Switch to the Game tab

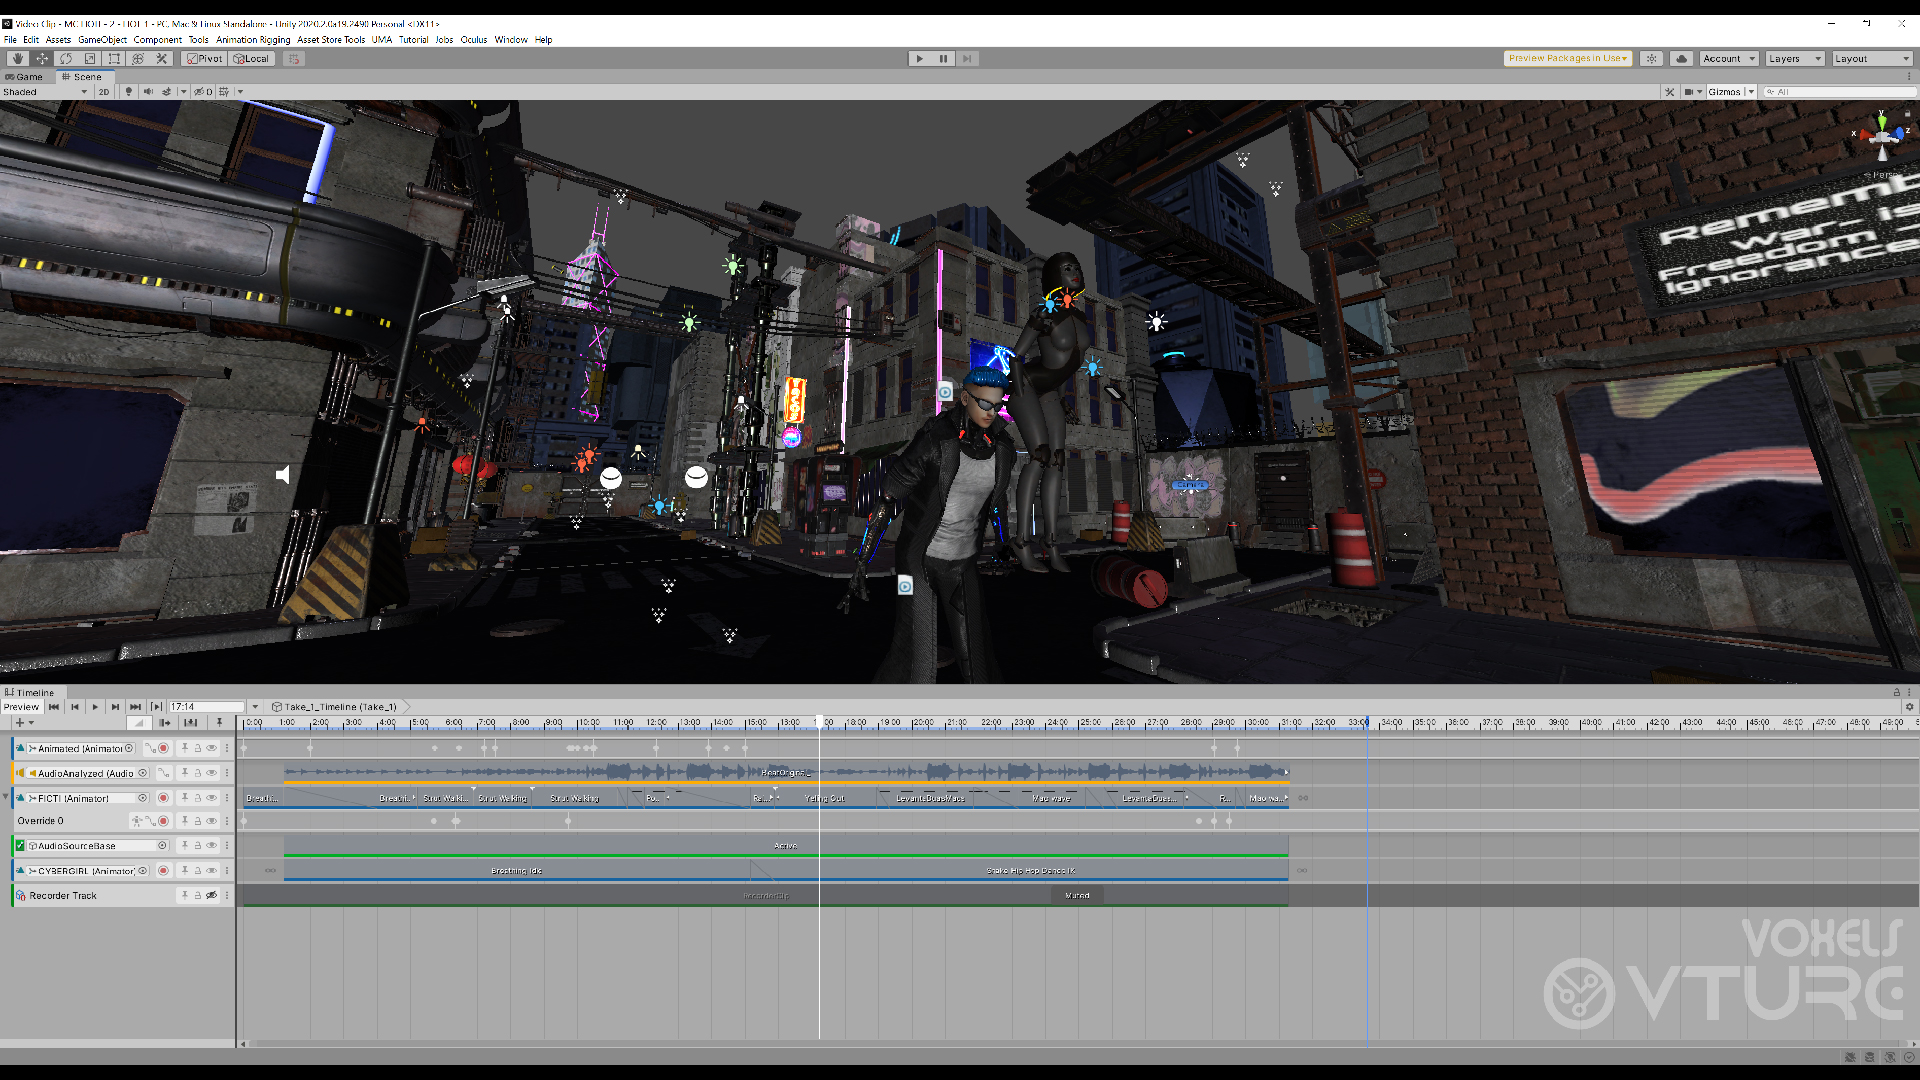click(24, 77)
